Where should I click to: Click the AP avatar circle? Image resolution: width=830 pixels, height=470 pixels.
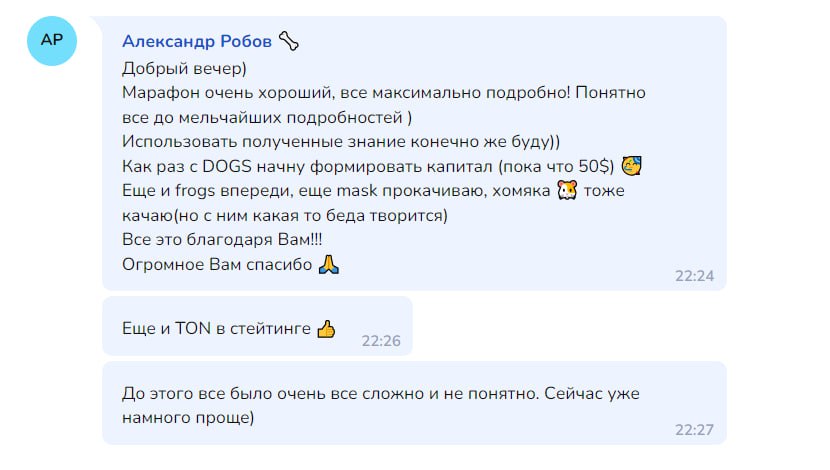click(50, 41)
